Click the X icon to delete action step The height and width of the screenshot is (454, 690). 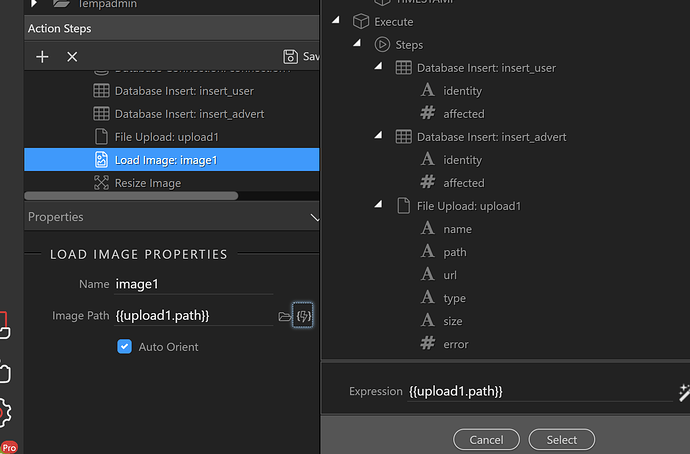pyautogui.click(x=72, y=57)
